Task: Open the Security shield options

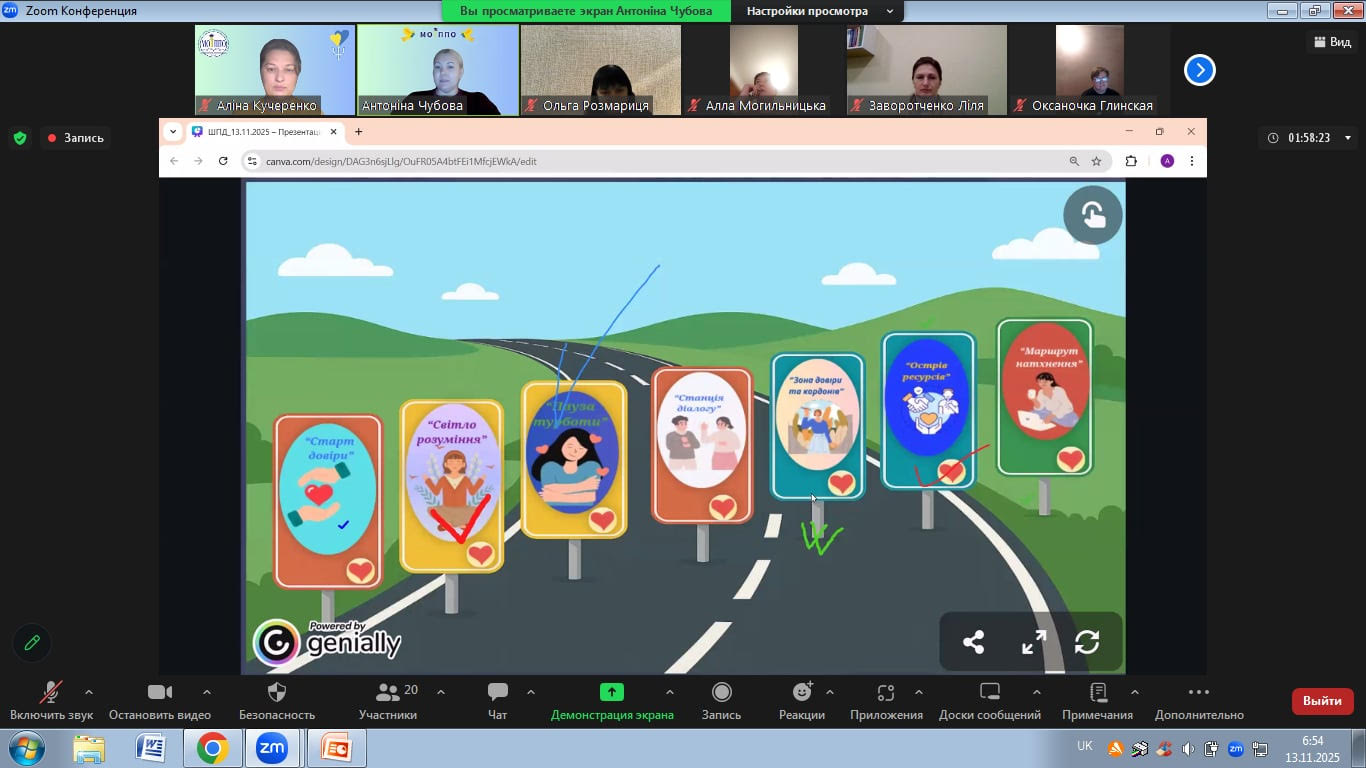Action: click(x=277, y=700)
